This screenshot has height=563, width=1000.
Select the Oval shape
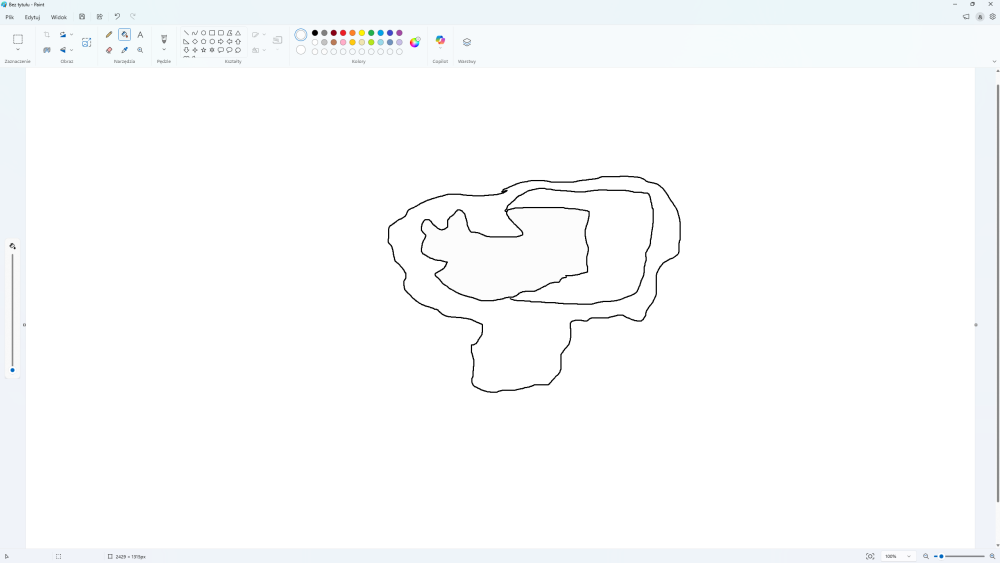click(x=203, y=33)
